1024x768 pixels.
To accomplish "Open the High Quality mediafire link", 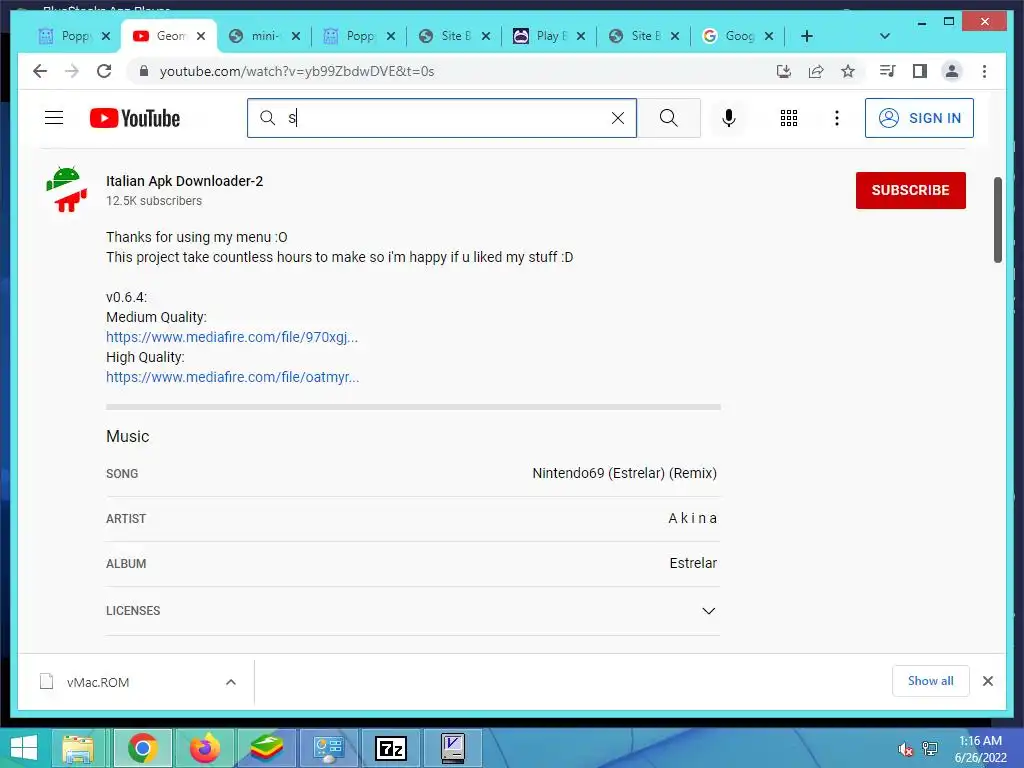I will pos(232,377).
